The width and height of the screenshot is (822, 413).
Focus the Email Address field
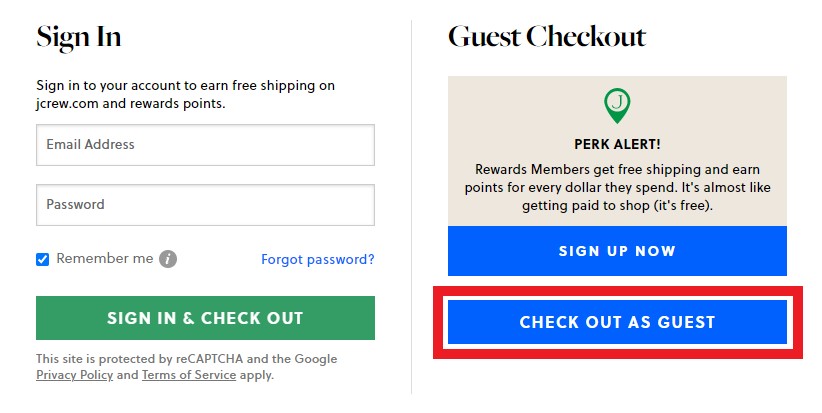(205, 145)
